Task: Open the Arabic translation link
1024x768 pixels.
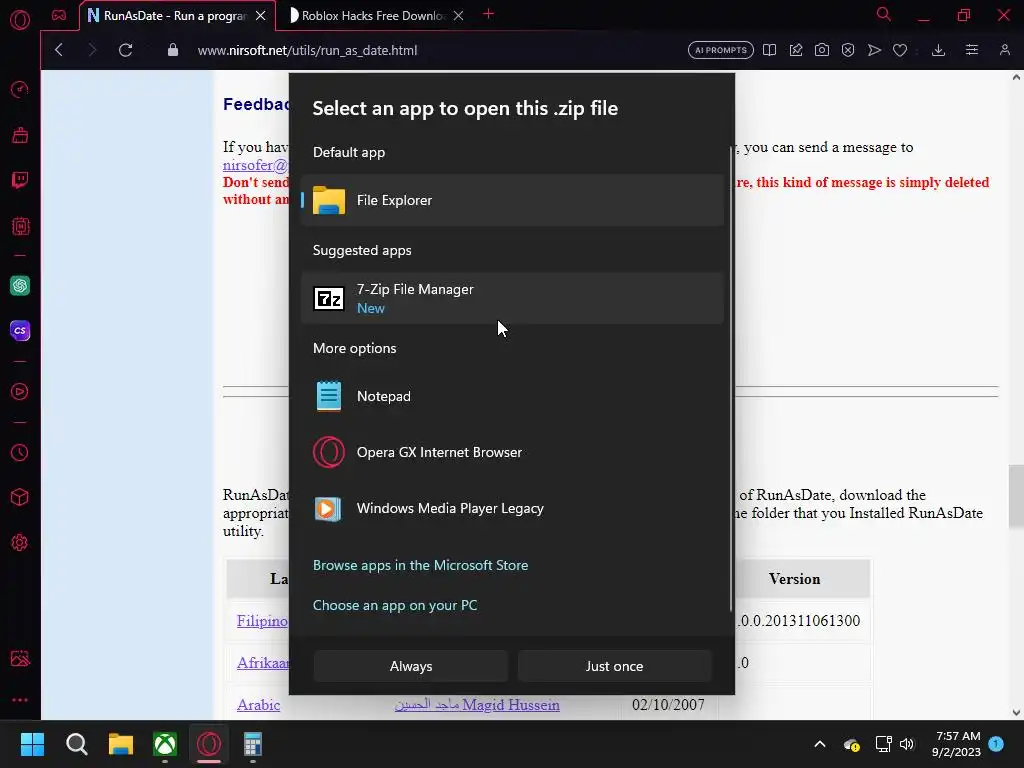Action: point(259,705)
